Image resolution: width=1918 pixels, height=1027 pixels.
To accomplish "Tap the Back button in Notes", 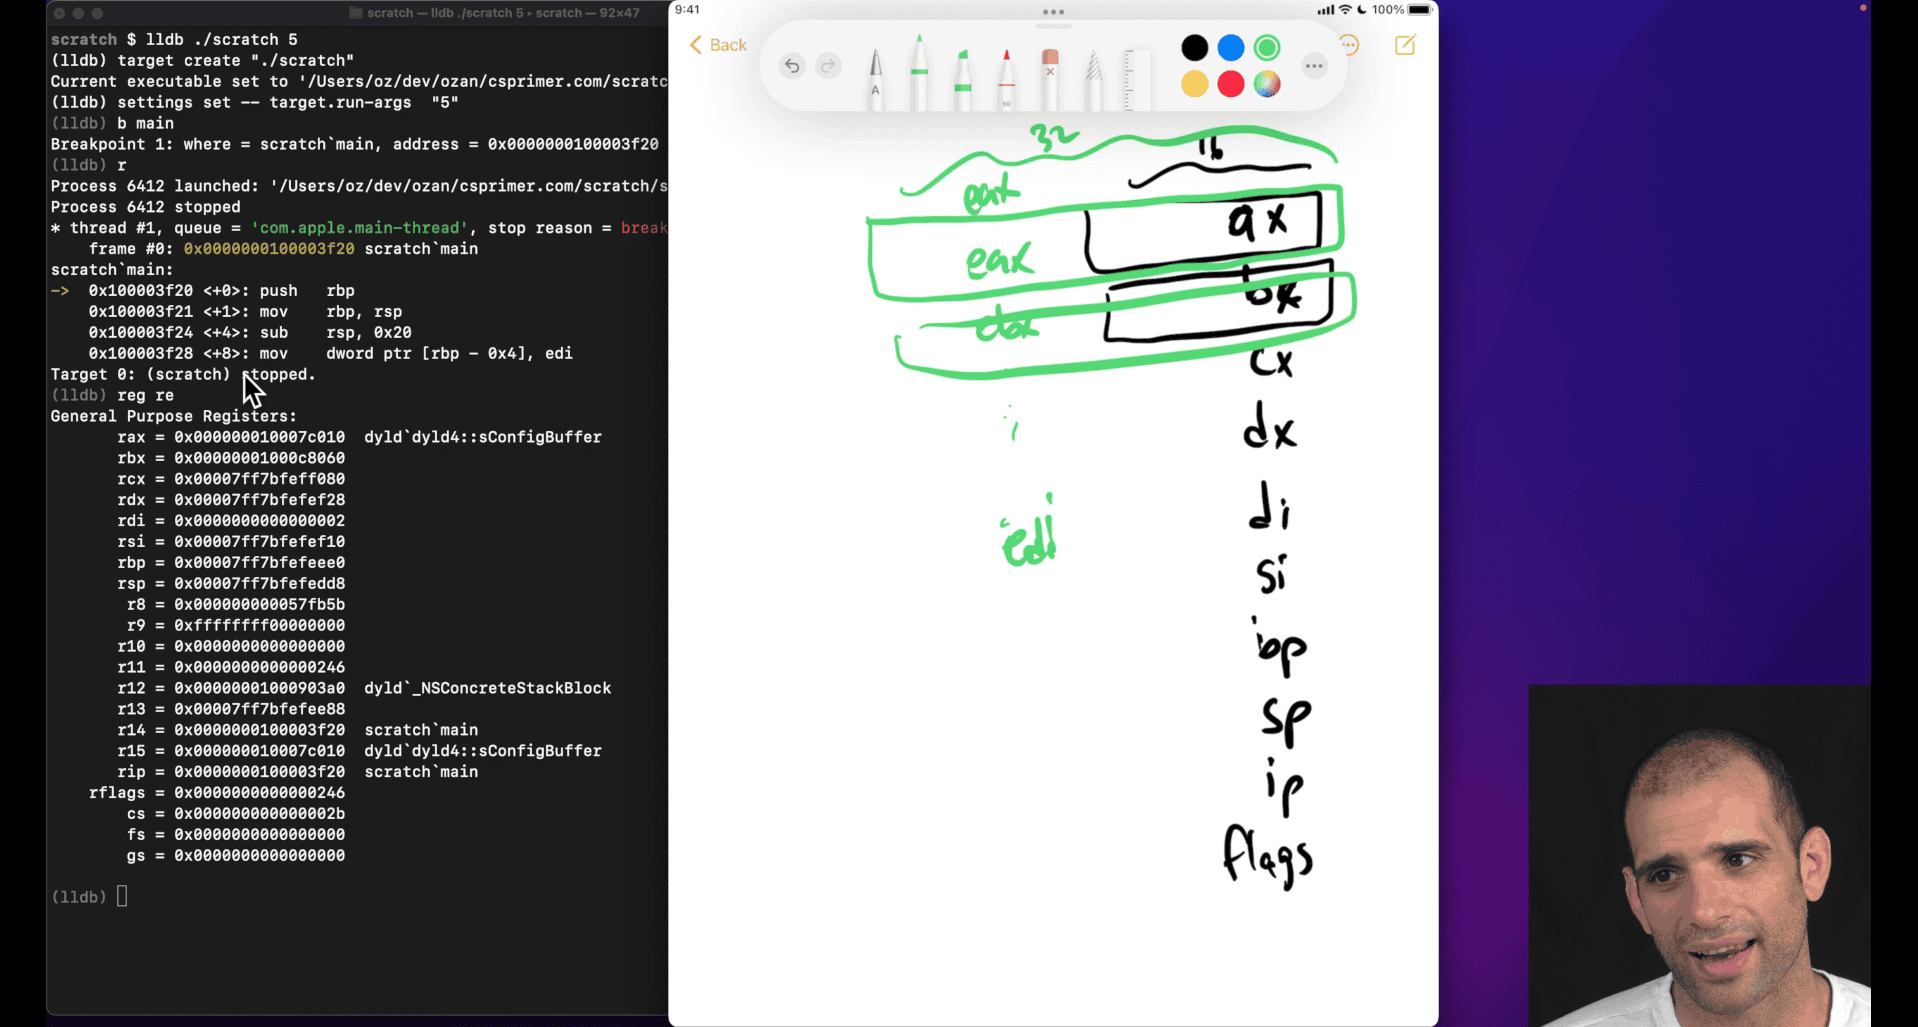I will click(x=718, y=45).
